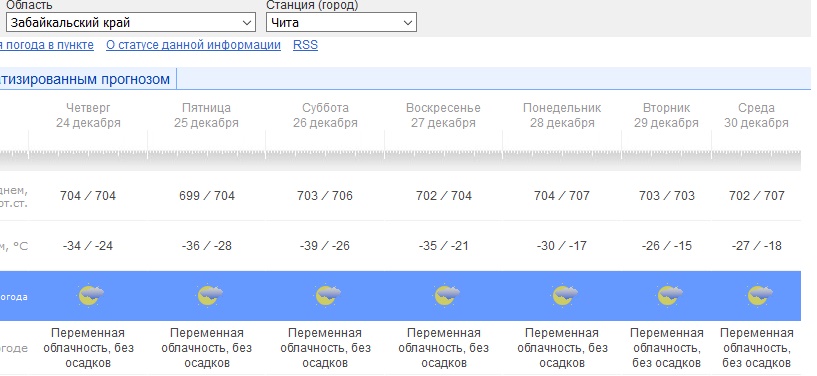
Task: Click the weather icon for 27 декабря
Action: [x=446, y=295]
